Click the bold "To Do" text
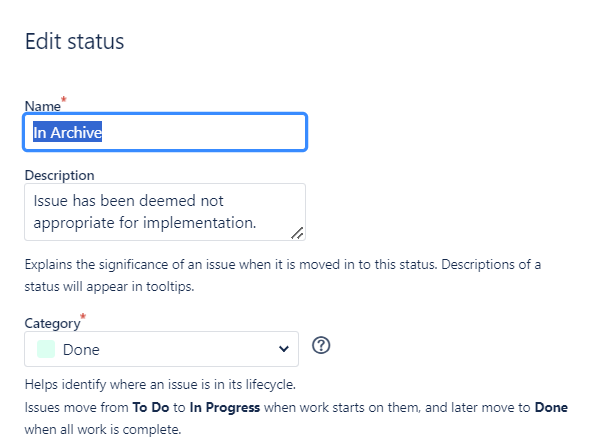This screenshot has height=444, width=605. tap(151, 407)
